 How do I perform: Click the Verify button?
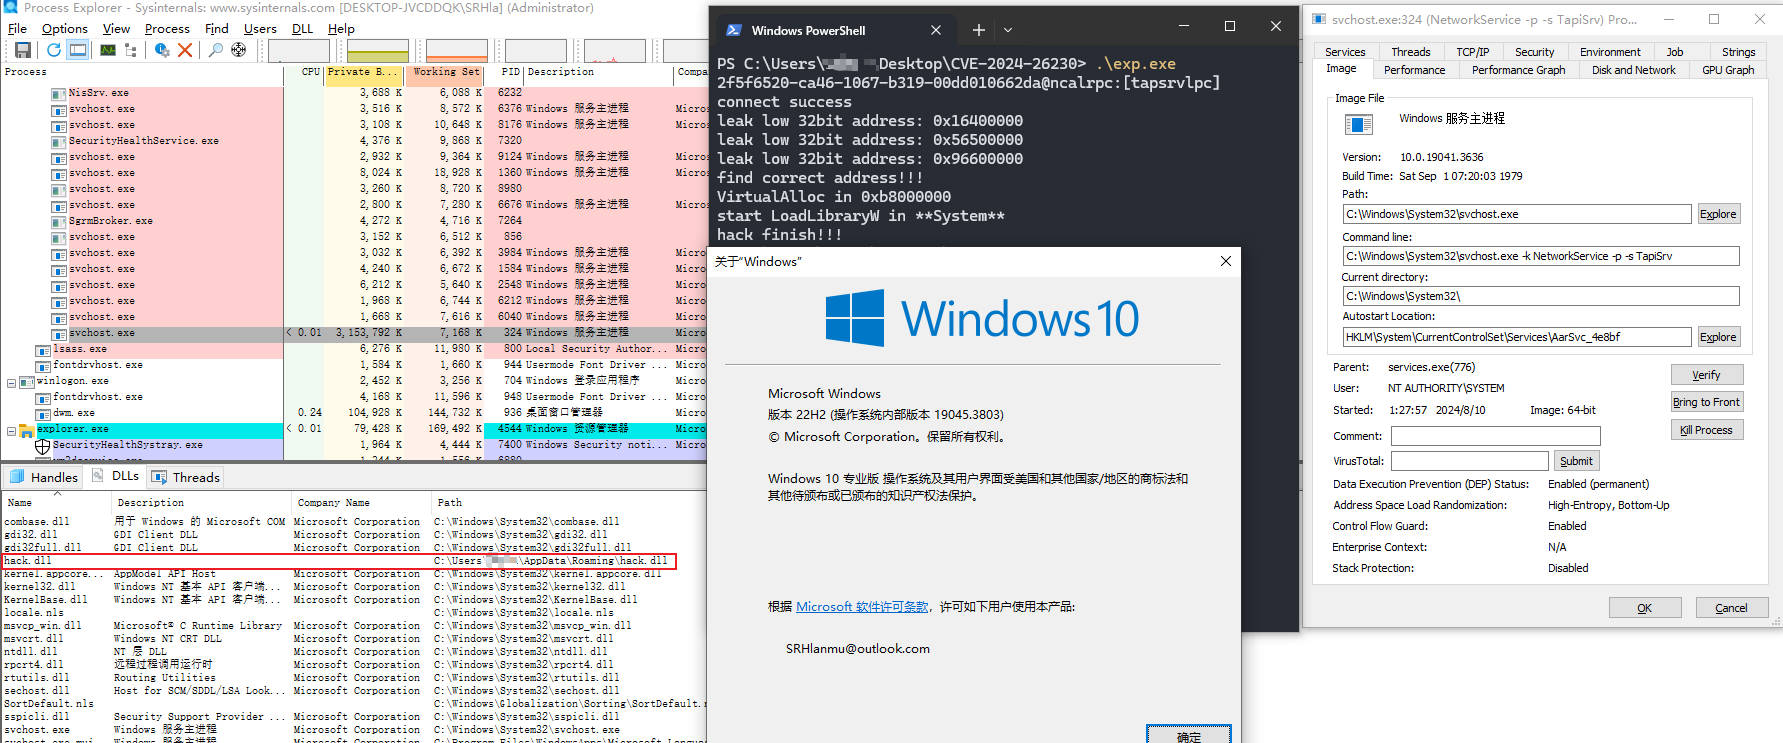click(x=1707, y=375)
